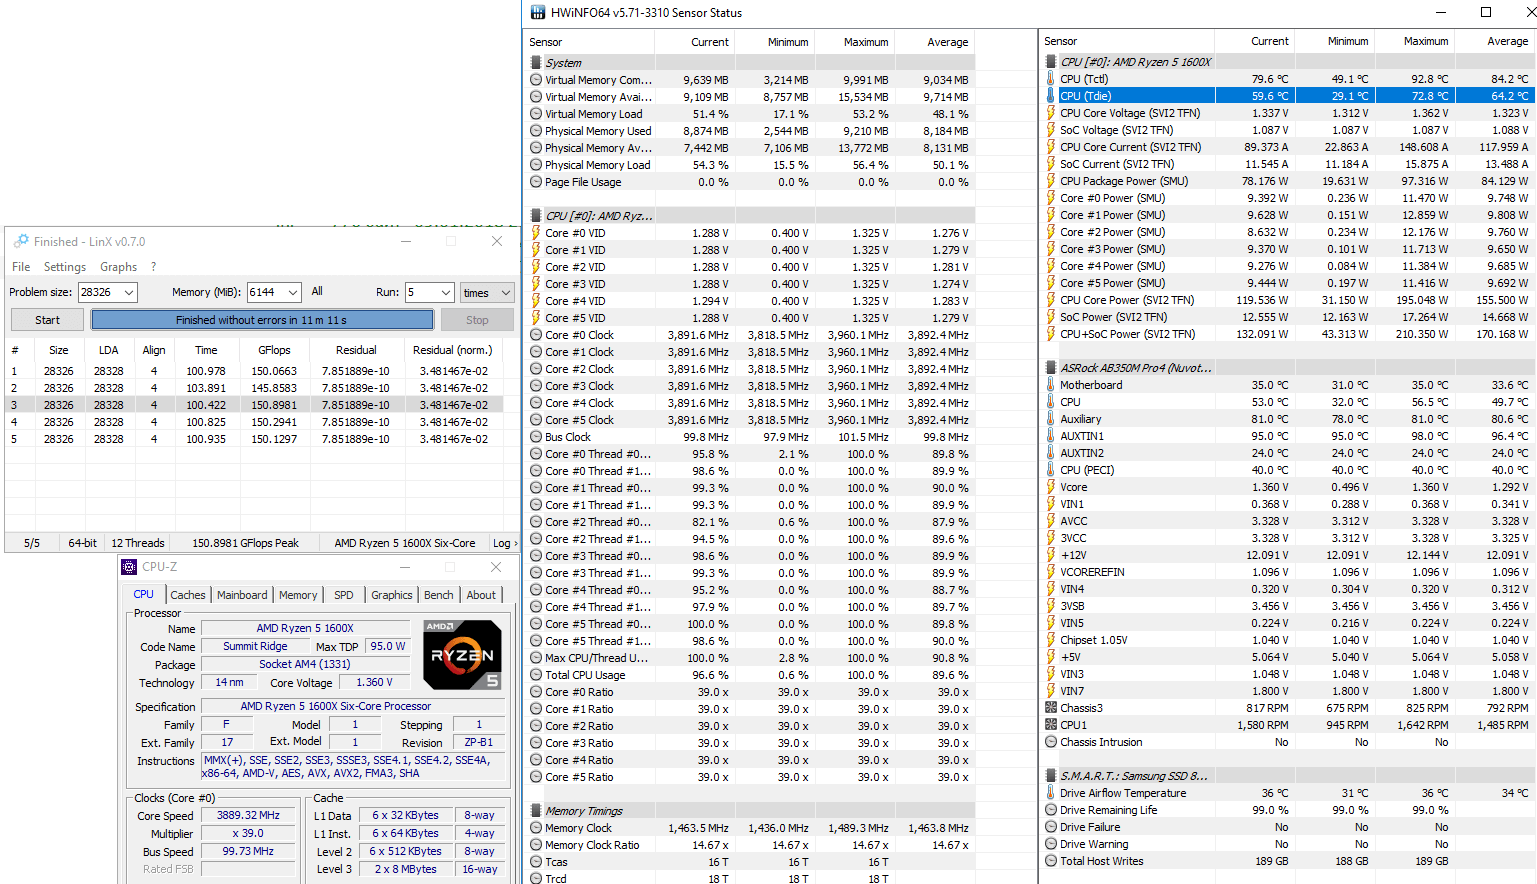Switch to the Mainboard tab in CPU-Z
Image resolution: width=1537 pixels, height=884 pixels.
tap(242, 595)
